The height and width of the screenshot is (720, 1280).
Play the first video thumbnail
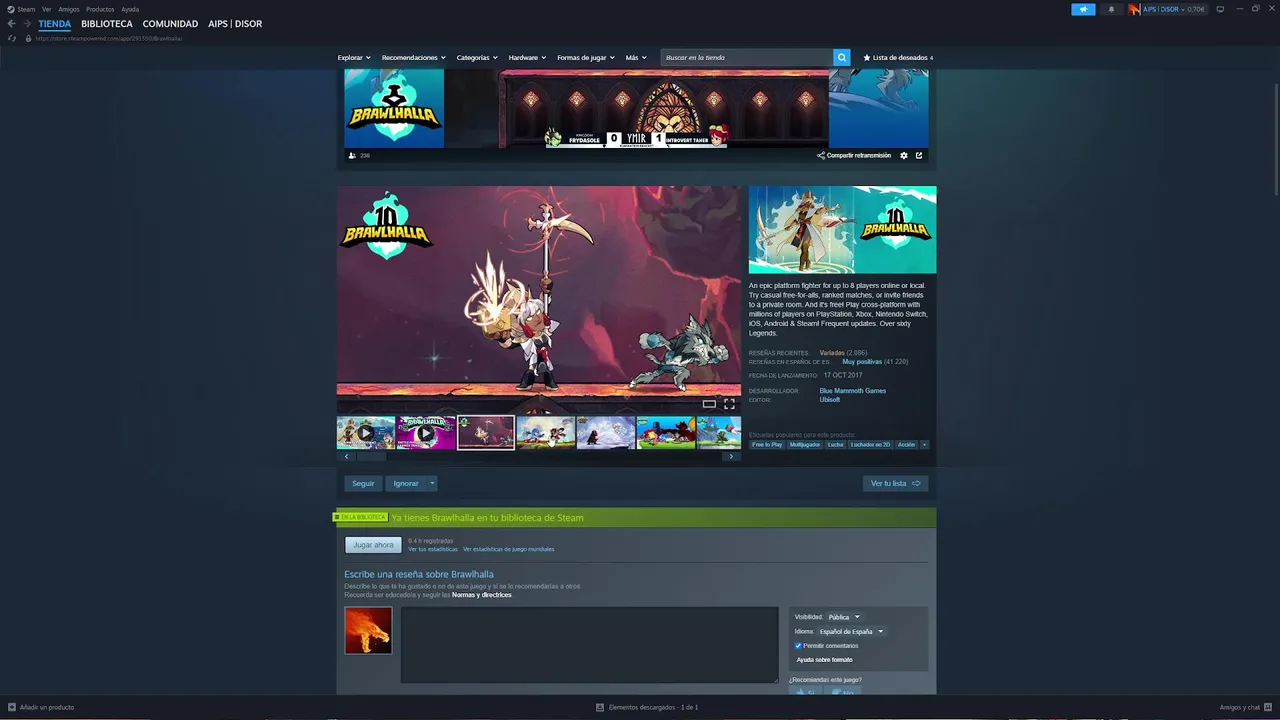pos(366,433)
